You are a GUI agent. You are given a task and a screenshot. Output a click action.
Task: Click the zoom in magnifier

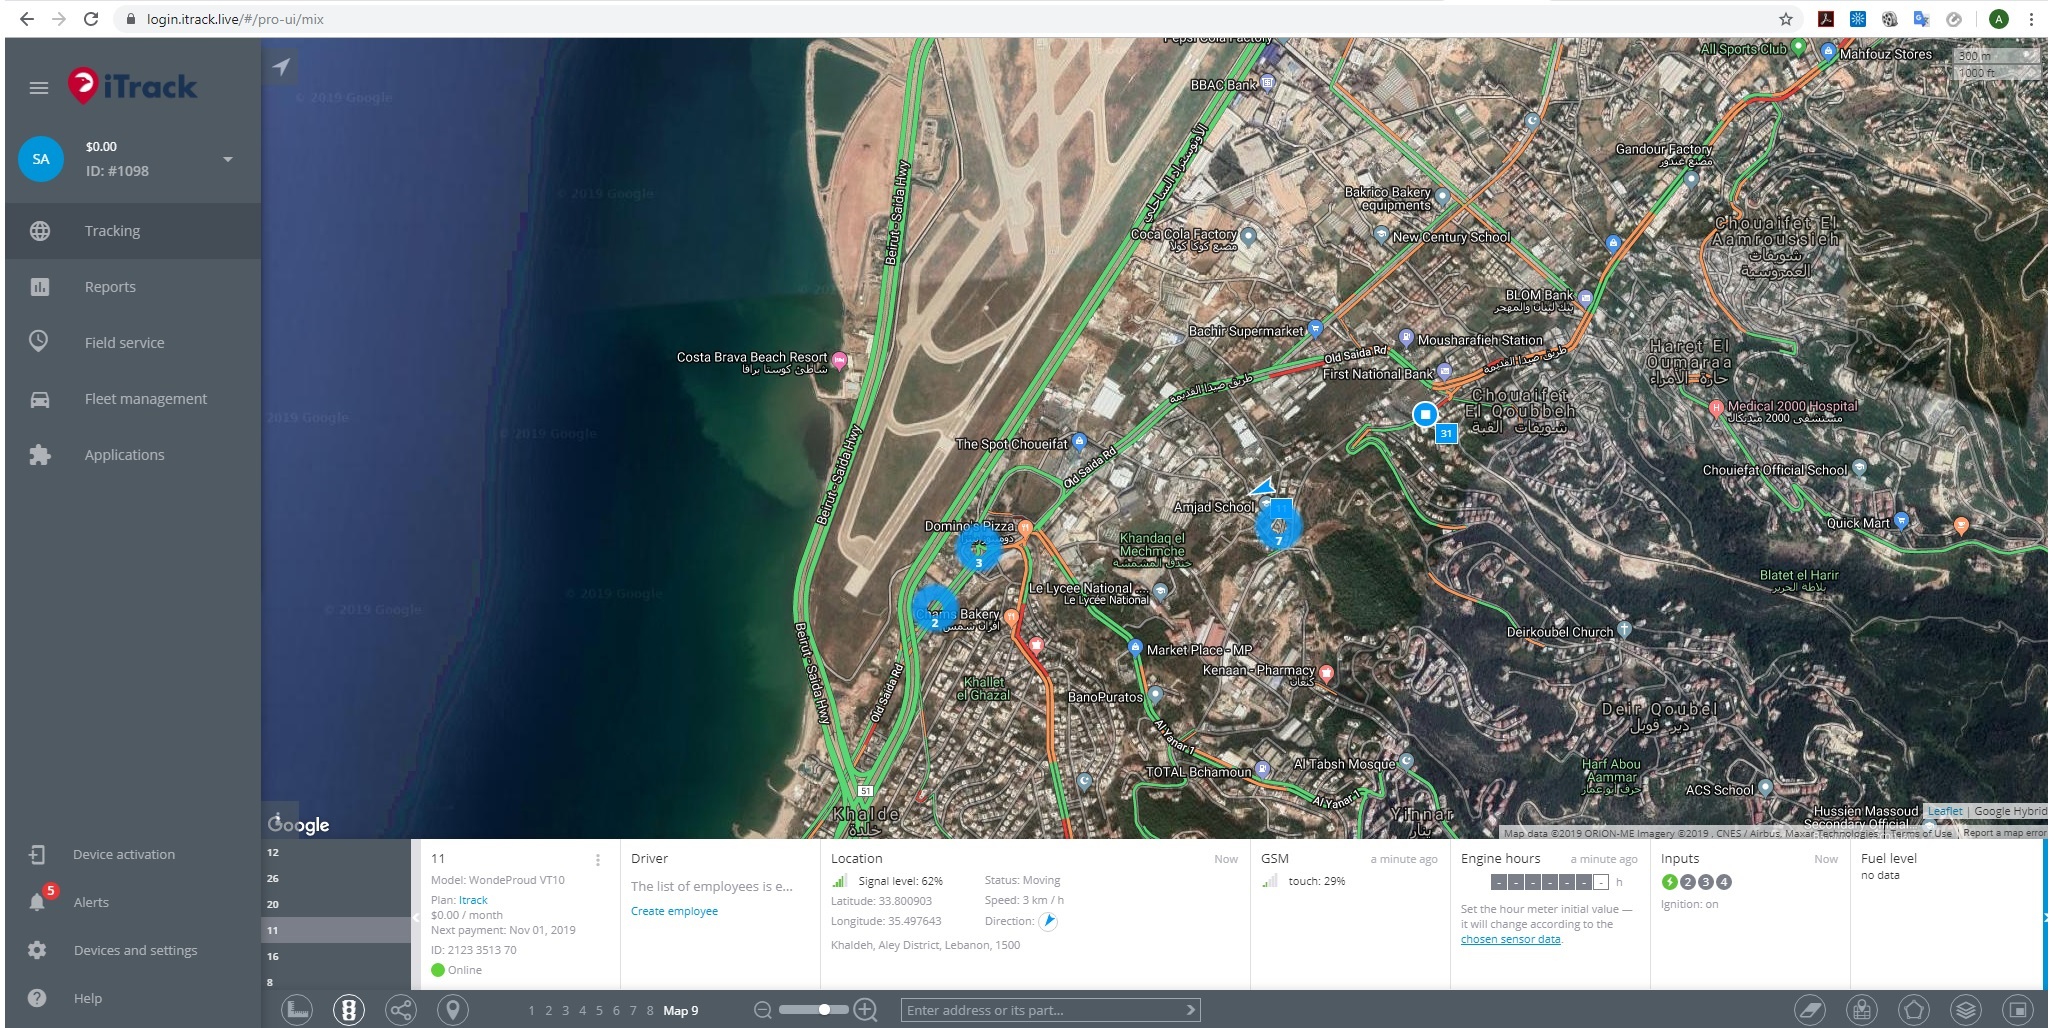tap(866, 1010)
